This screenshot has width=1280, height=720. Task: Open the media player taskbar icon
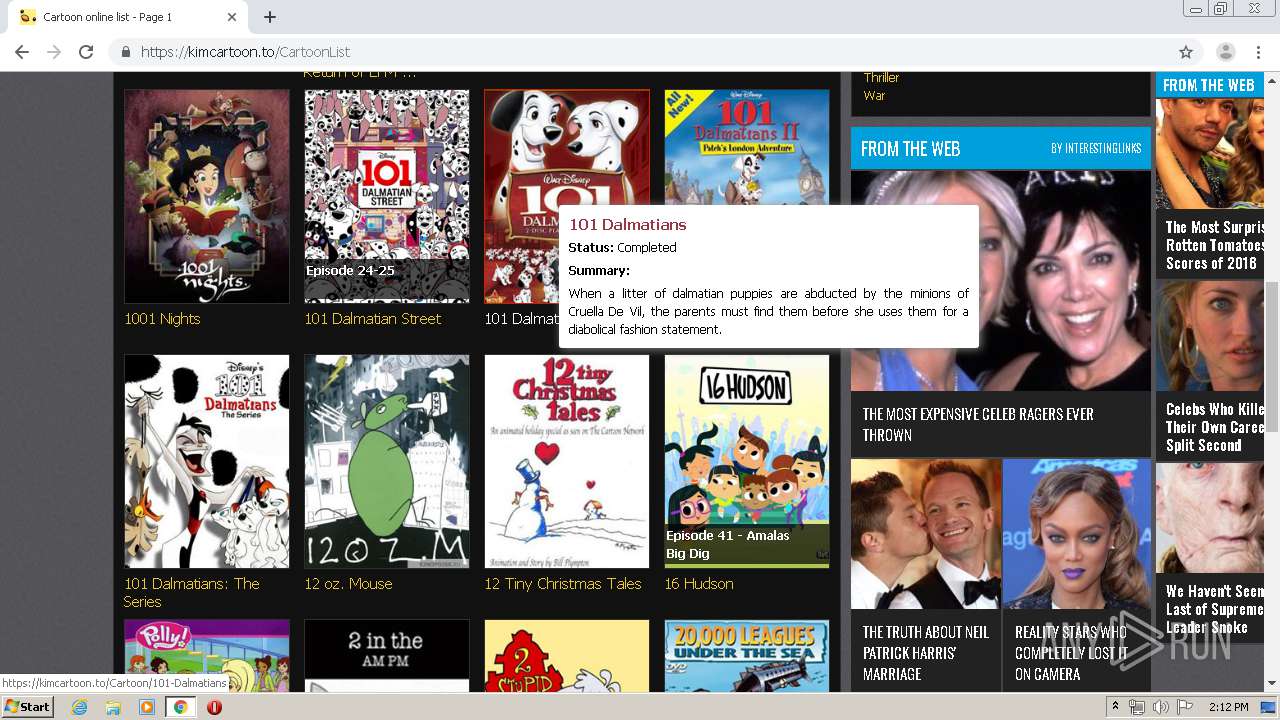click(147, 707)
